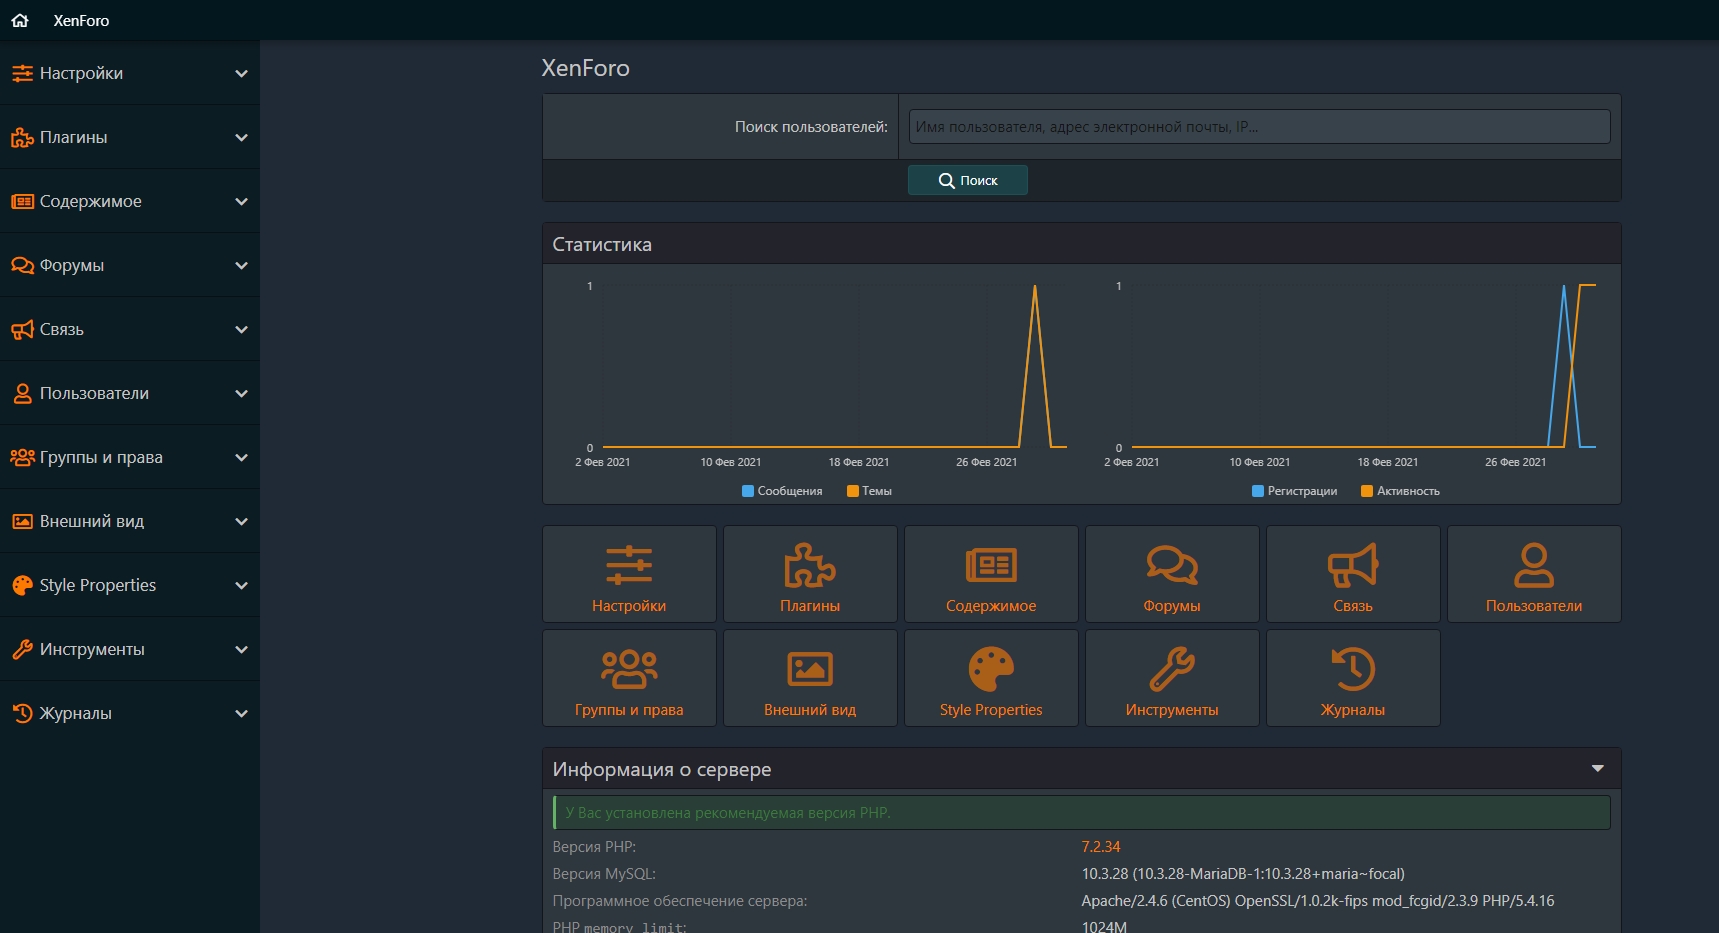Toggle the Темы legend series
Screen dimensions: 1719x933
pyautogui.click(x=869, y=491)
